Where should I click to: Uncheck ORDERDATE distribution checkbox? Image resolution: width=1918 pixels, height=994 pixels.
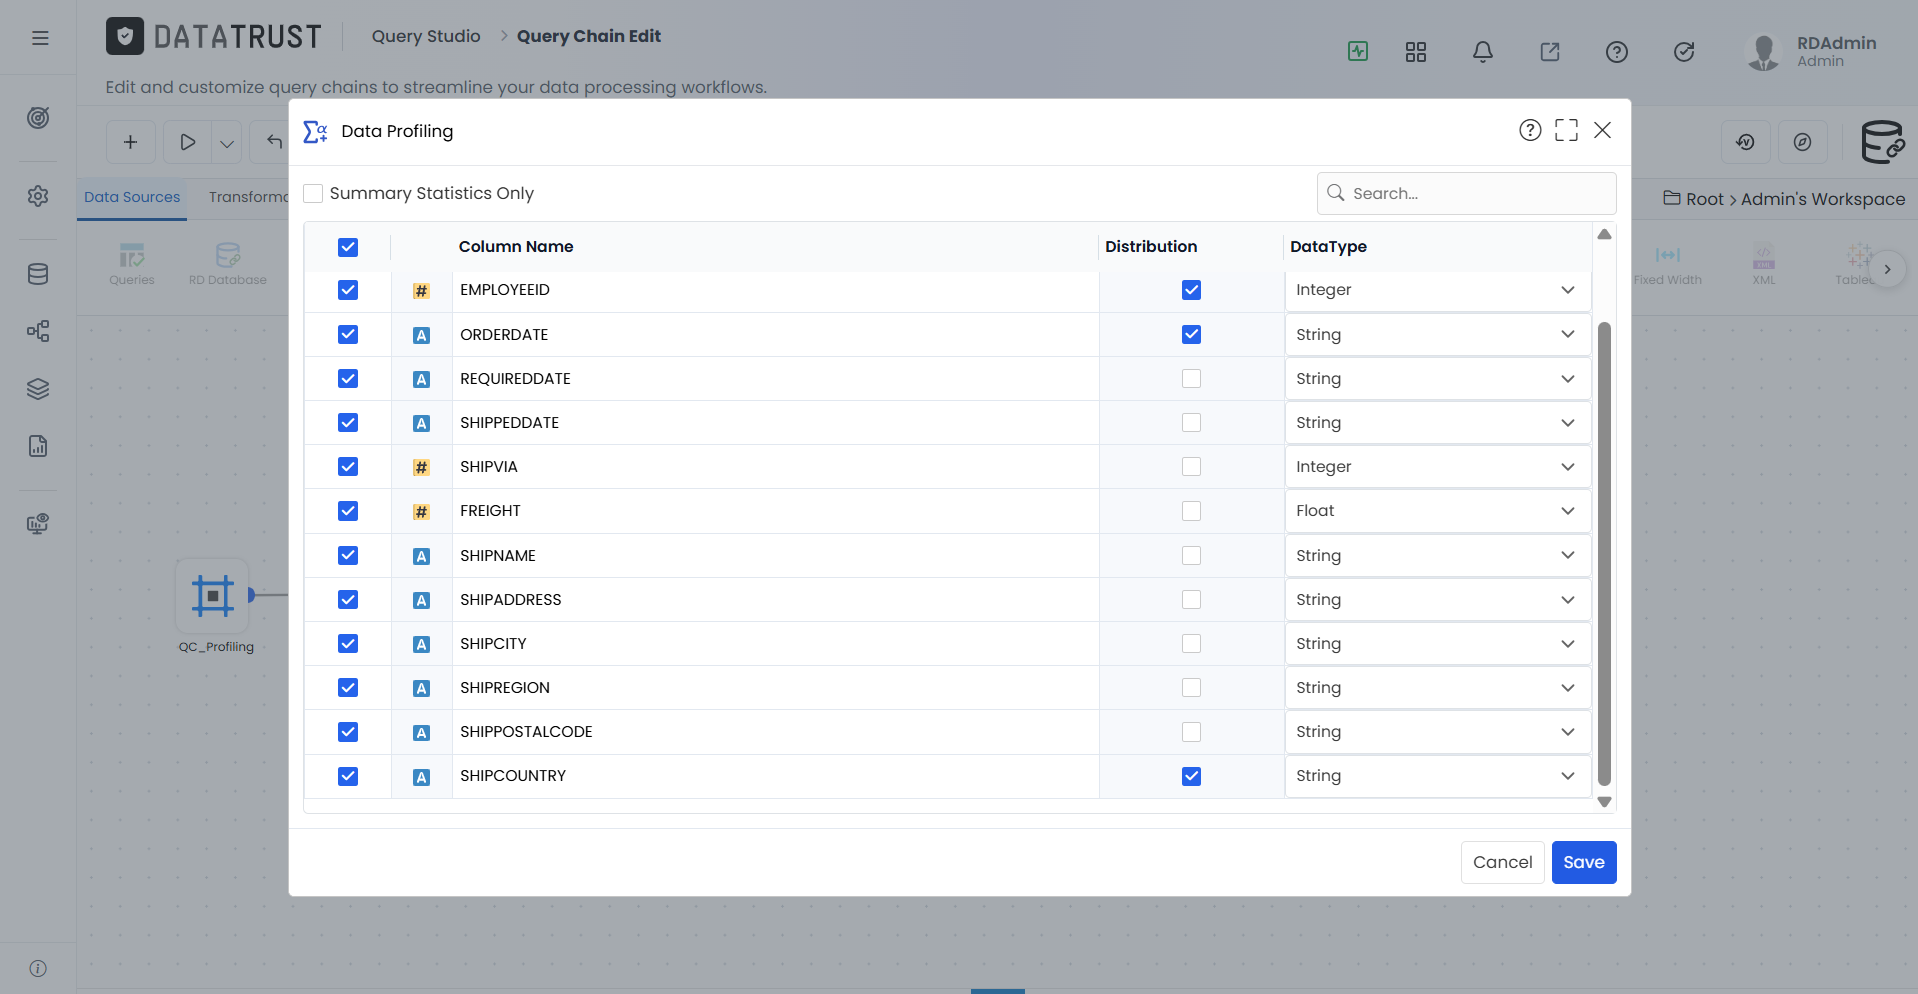[1191, 334]
